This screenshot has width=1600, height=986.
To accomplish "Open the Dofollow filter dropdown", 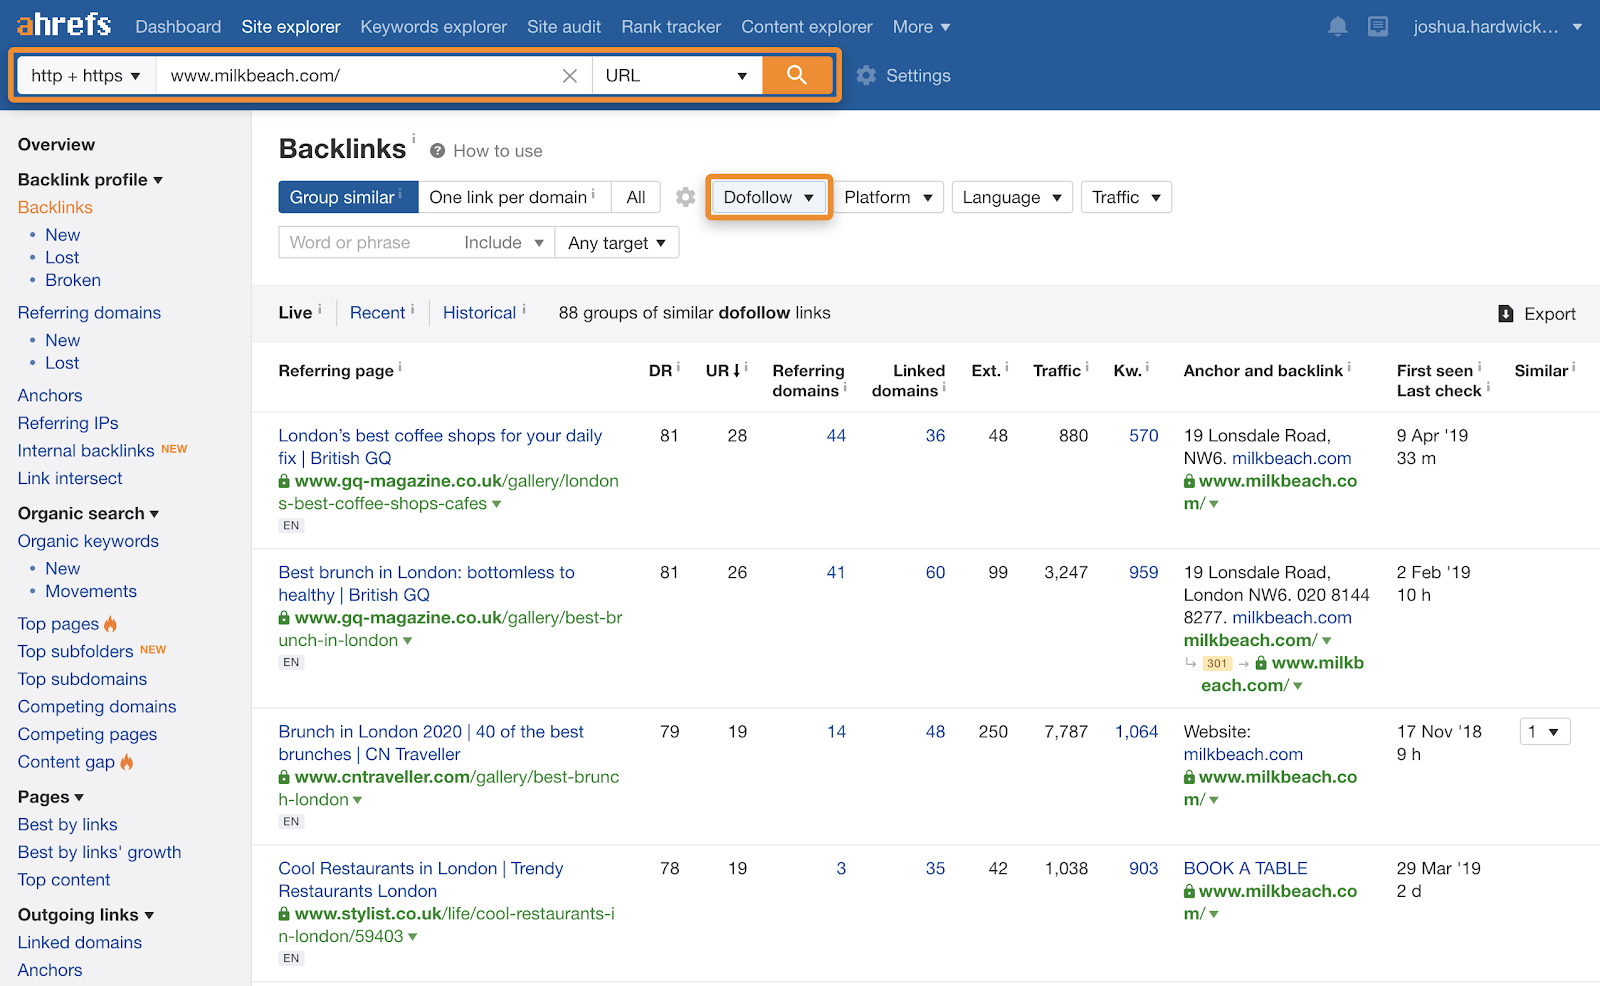I will pyautogui.click(x=767, y=197).
